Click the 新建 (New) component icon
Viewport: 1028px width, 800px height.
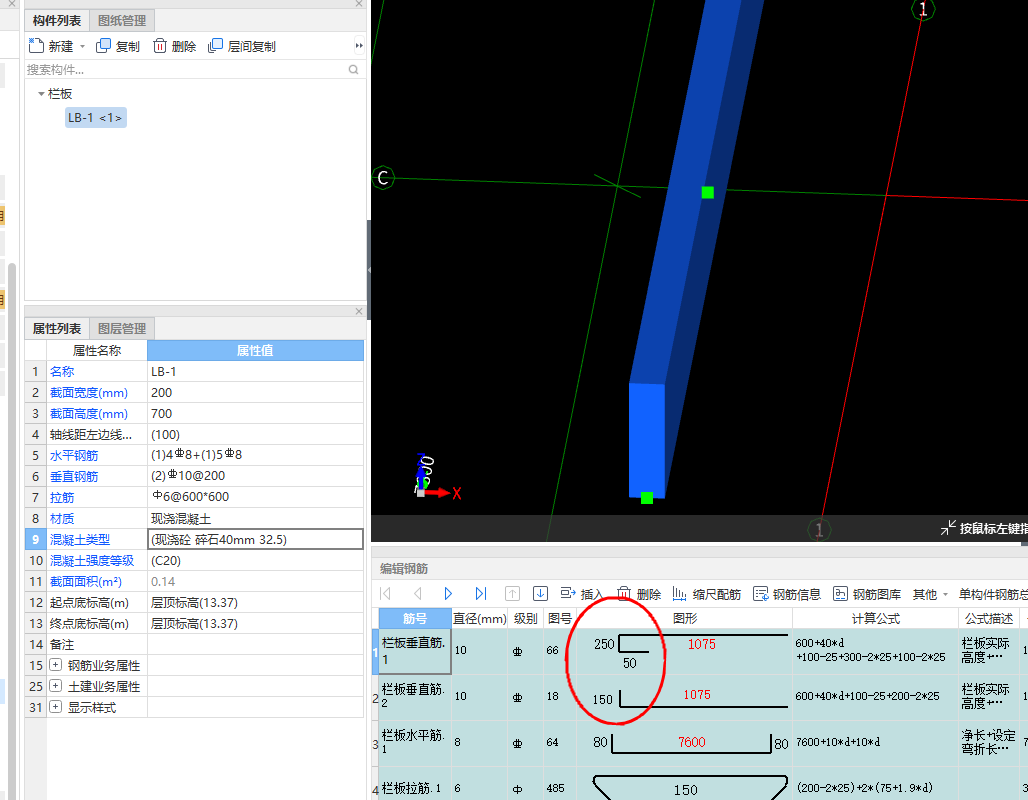[x=36, y=46]
